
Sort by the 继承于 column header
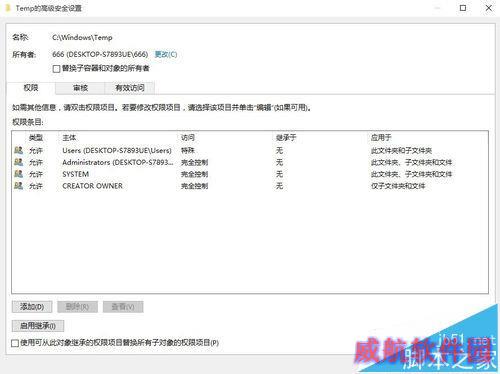[286, 138]
